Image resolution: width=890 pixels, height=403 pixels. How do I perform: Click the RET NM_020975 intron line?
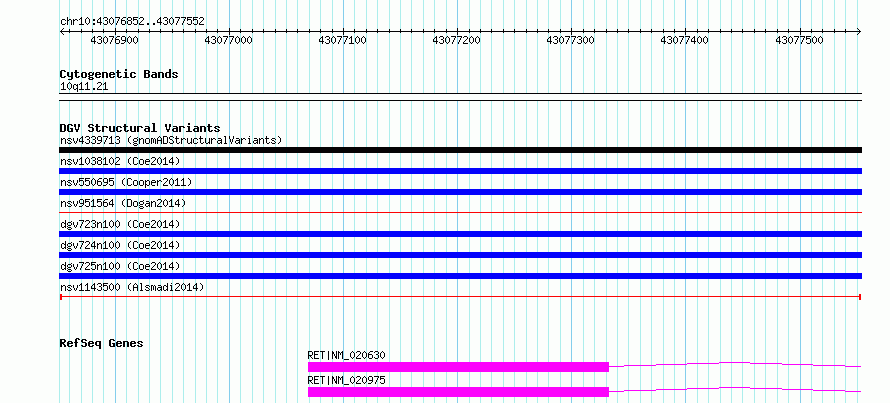click(x=736, y=389)
